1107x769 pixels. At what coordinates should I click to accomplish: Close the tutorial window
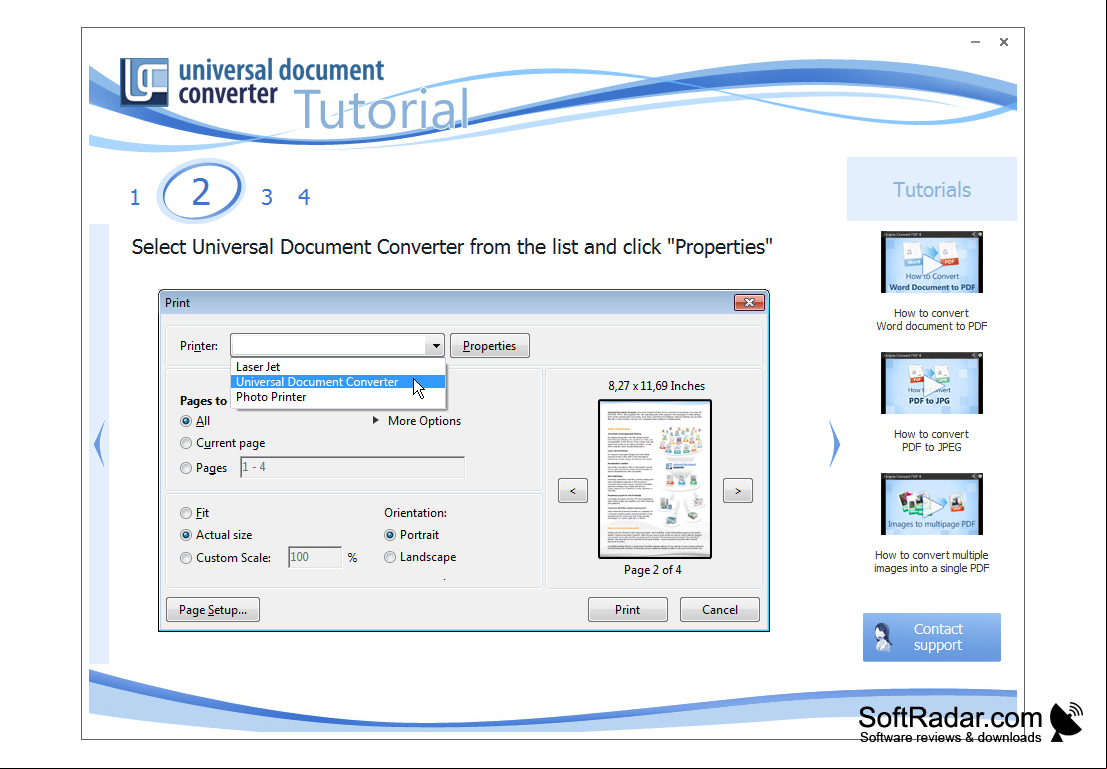[x=1003, y=42]
